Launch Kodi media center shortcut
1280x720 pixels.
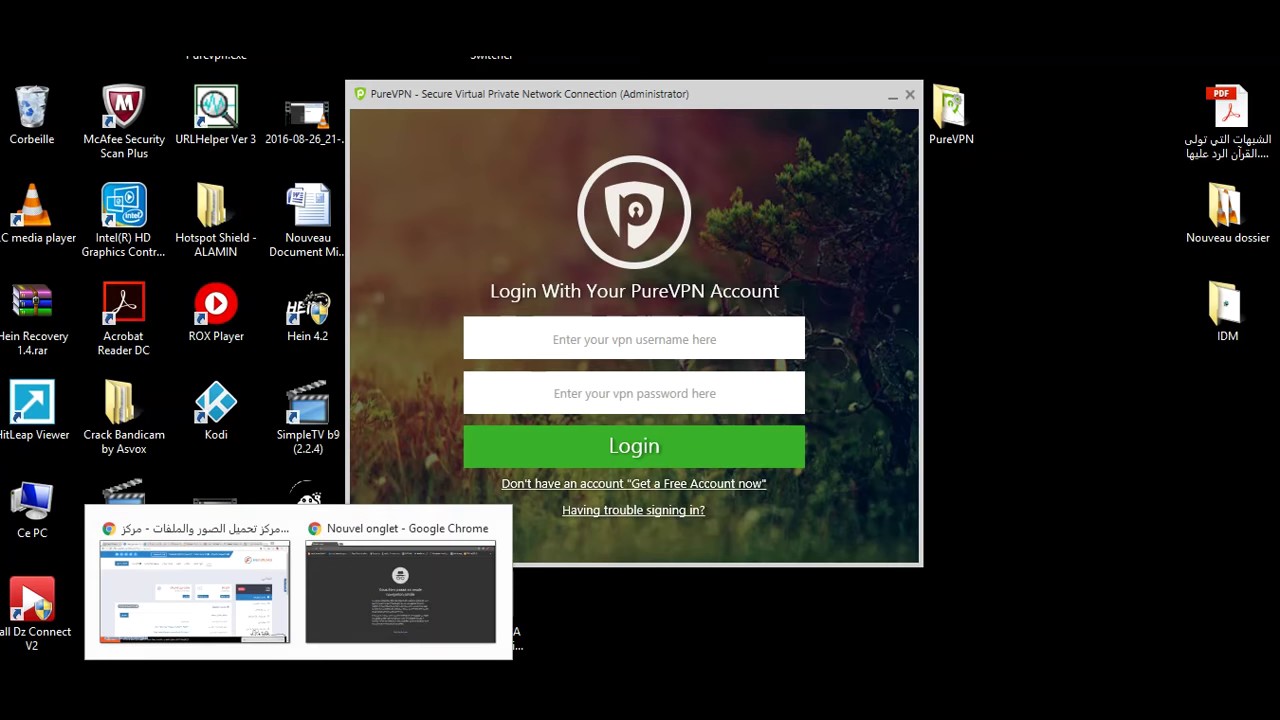(216, 402)
